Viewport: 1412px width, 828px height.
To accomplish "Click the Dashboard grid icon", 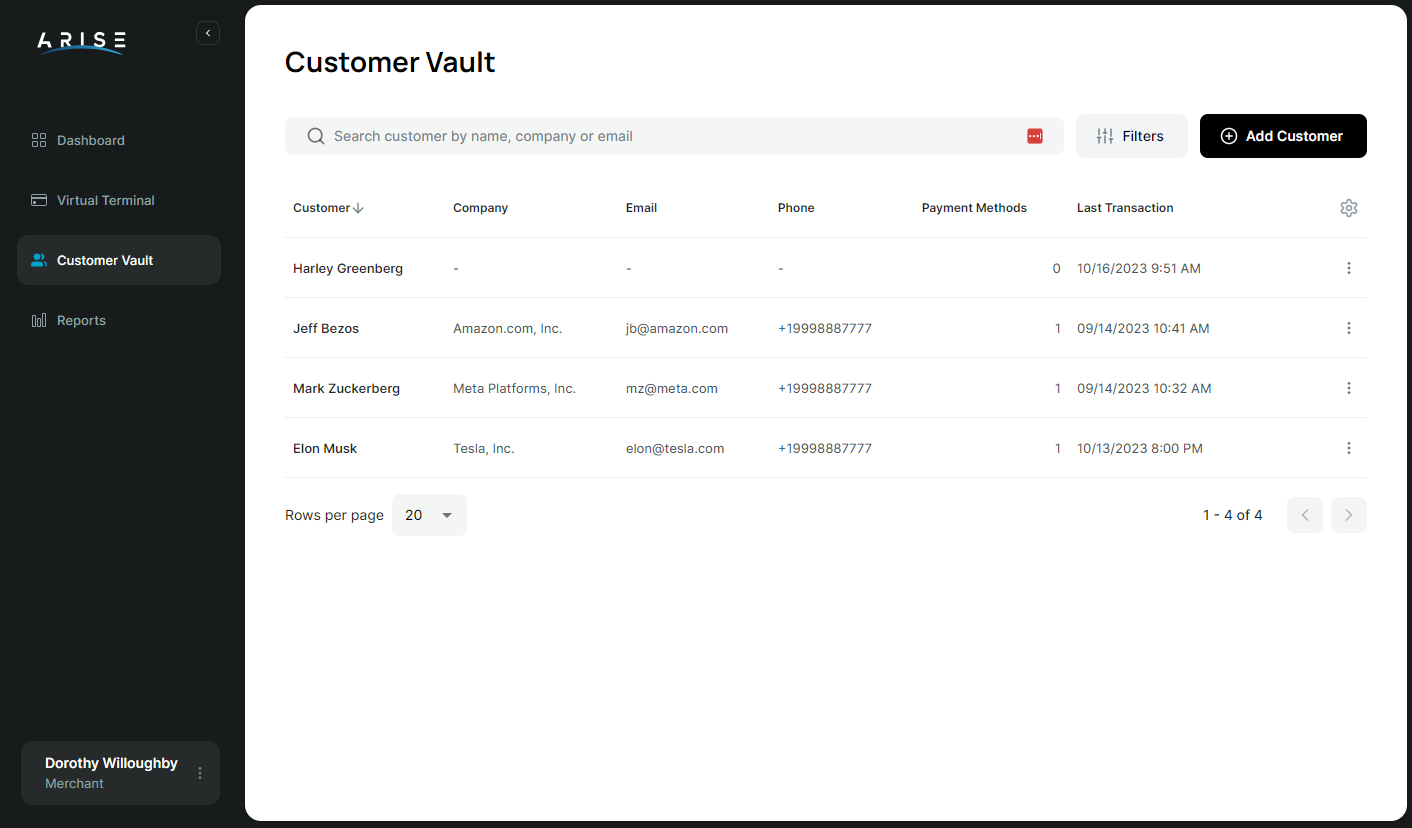I will tap(39, 140).
